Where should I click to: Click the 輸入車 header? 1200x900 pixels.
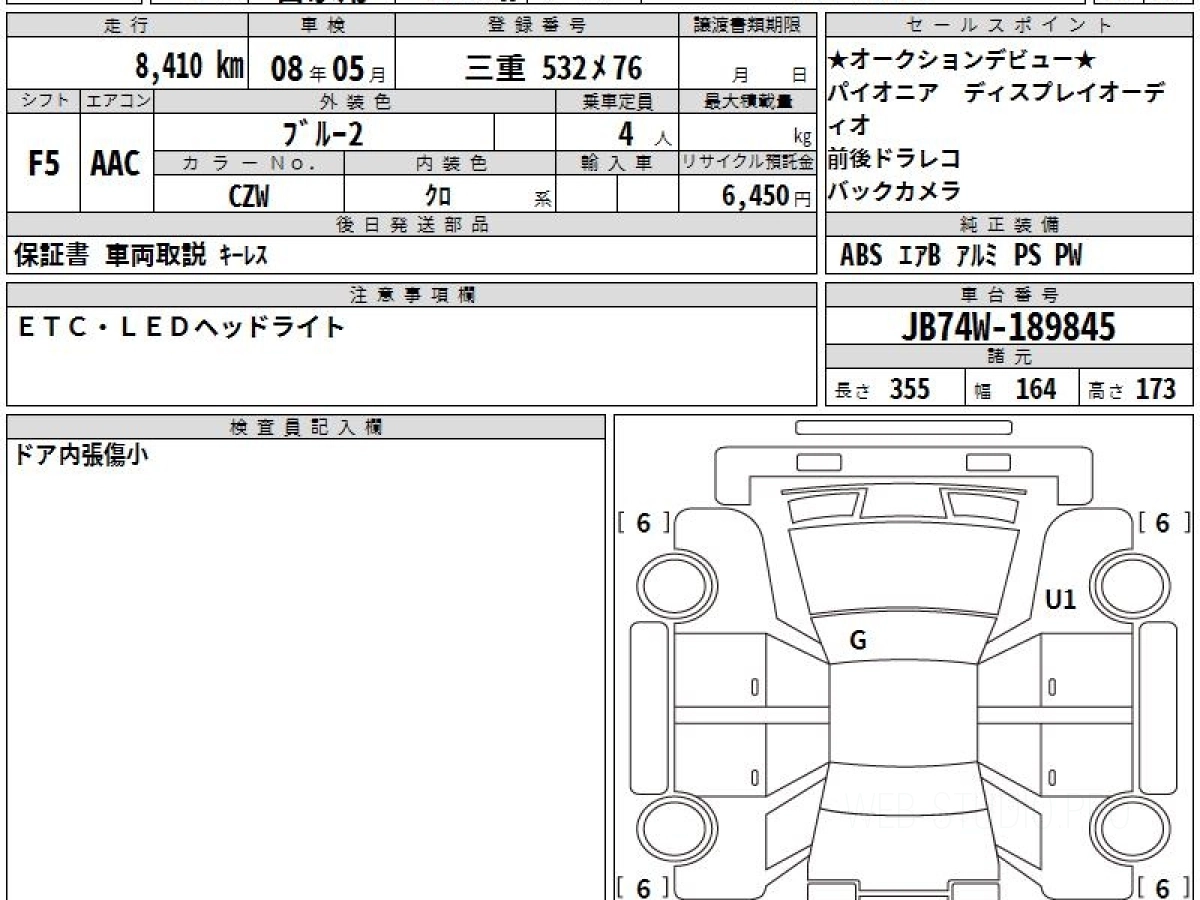tap(617, 163)
